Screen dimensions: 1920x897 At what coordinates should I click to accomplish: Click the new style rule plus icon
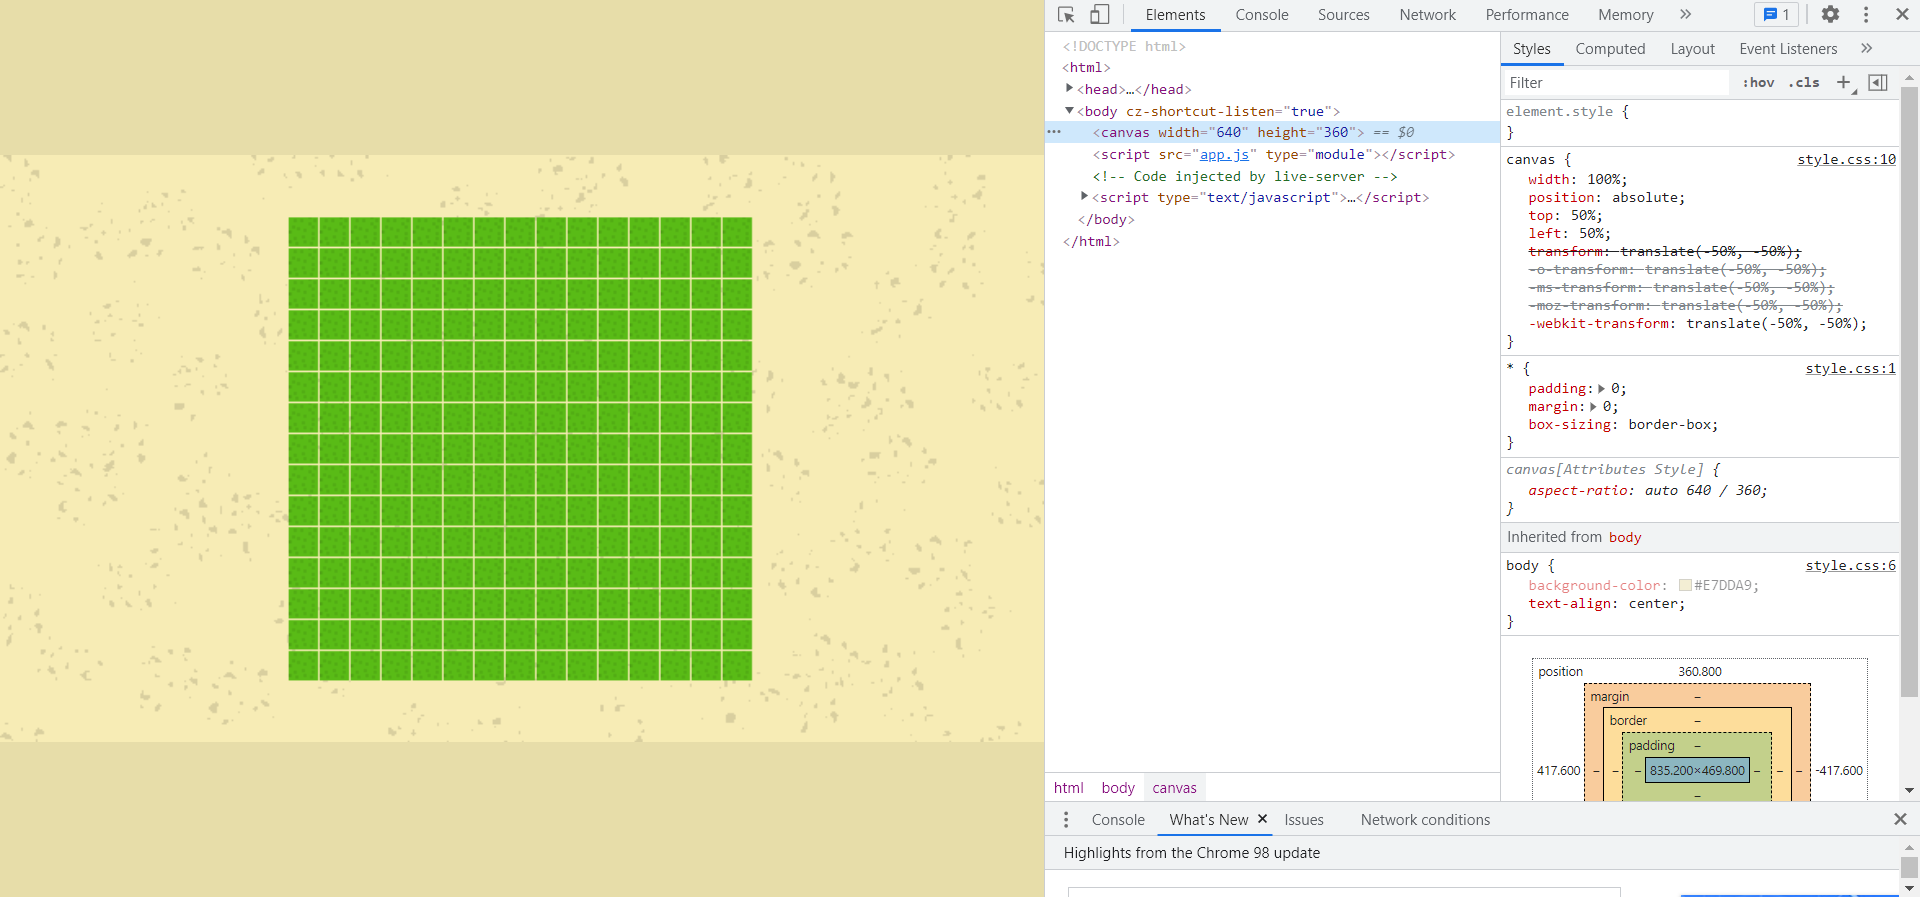[x=1844, y=83]
